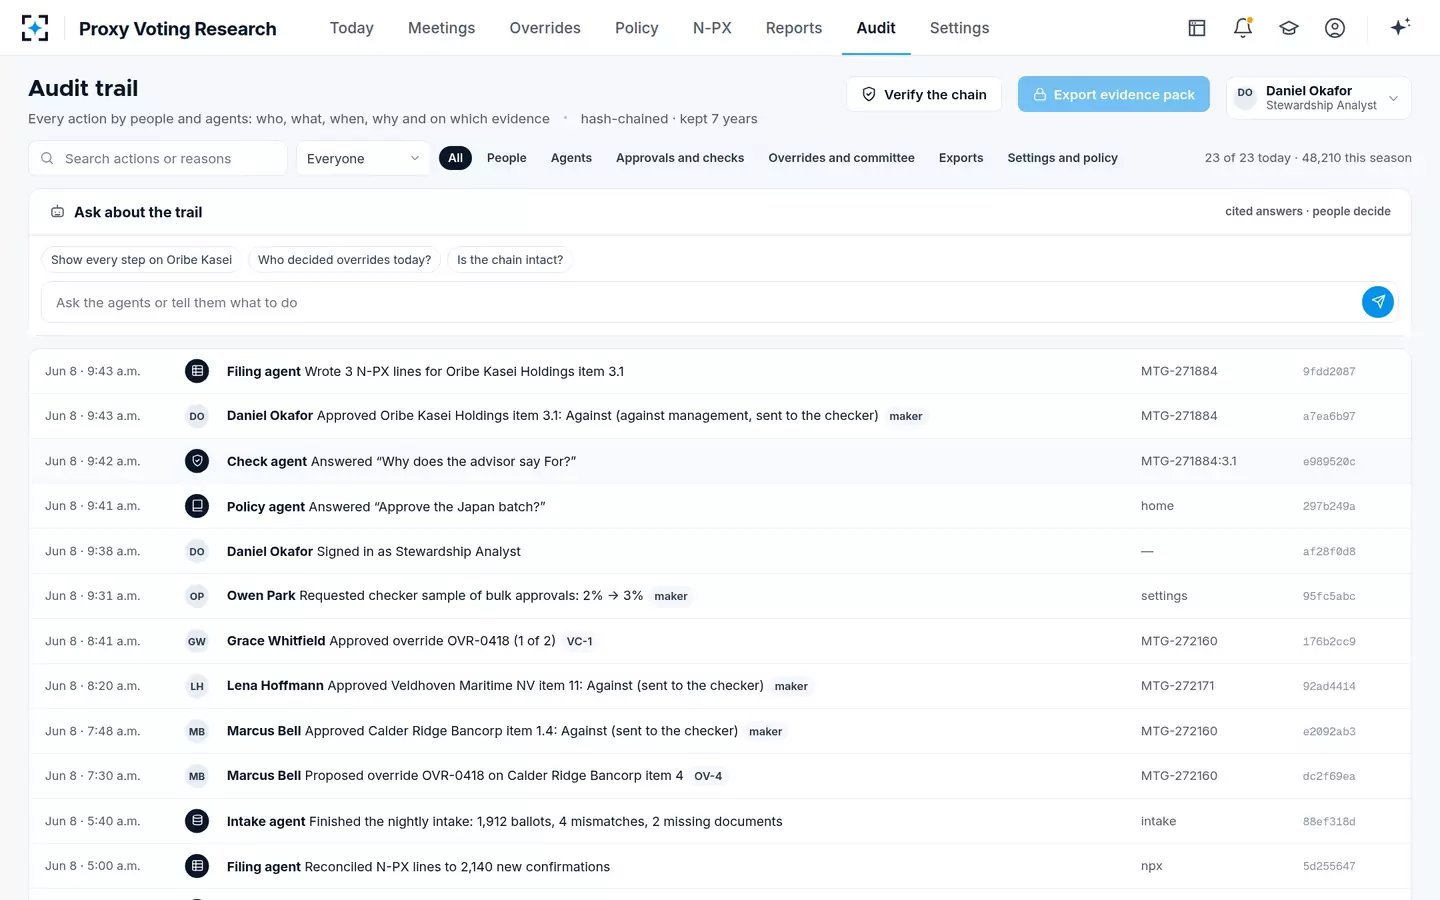The width and height of the screenshot is (1440, 900).
Task: Choose 'Is the chain intact?' suggestion
Action: (x=510, y=260)
